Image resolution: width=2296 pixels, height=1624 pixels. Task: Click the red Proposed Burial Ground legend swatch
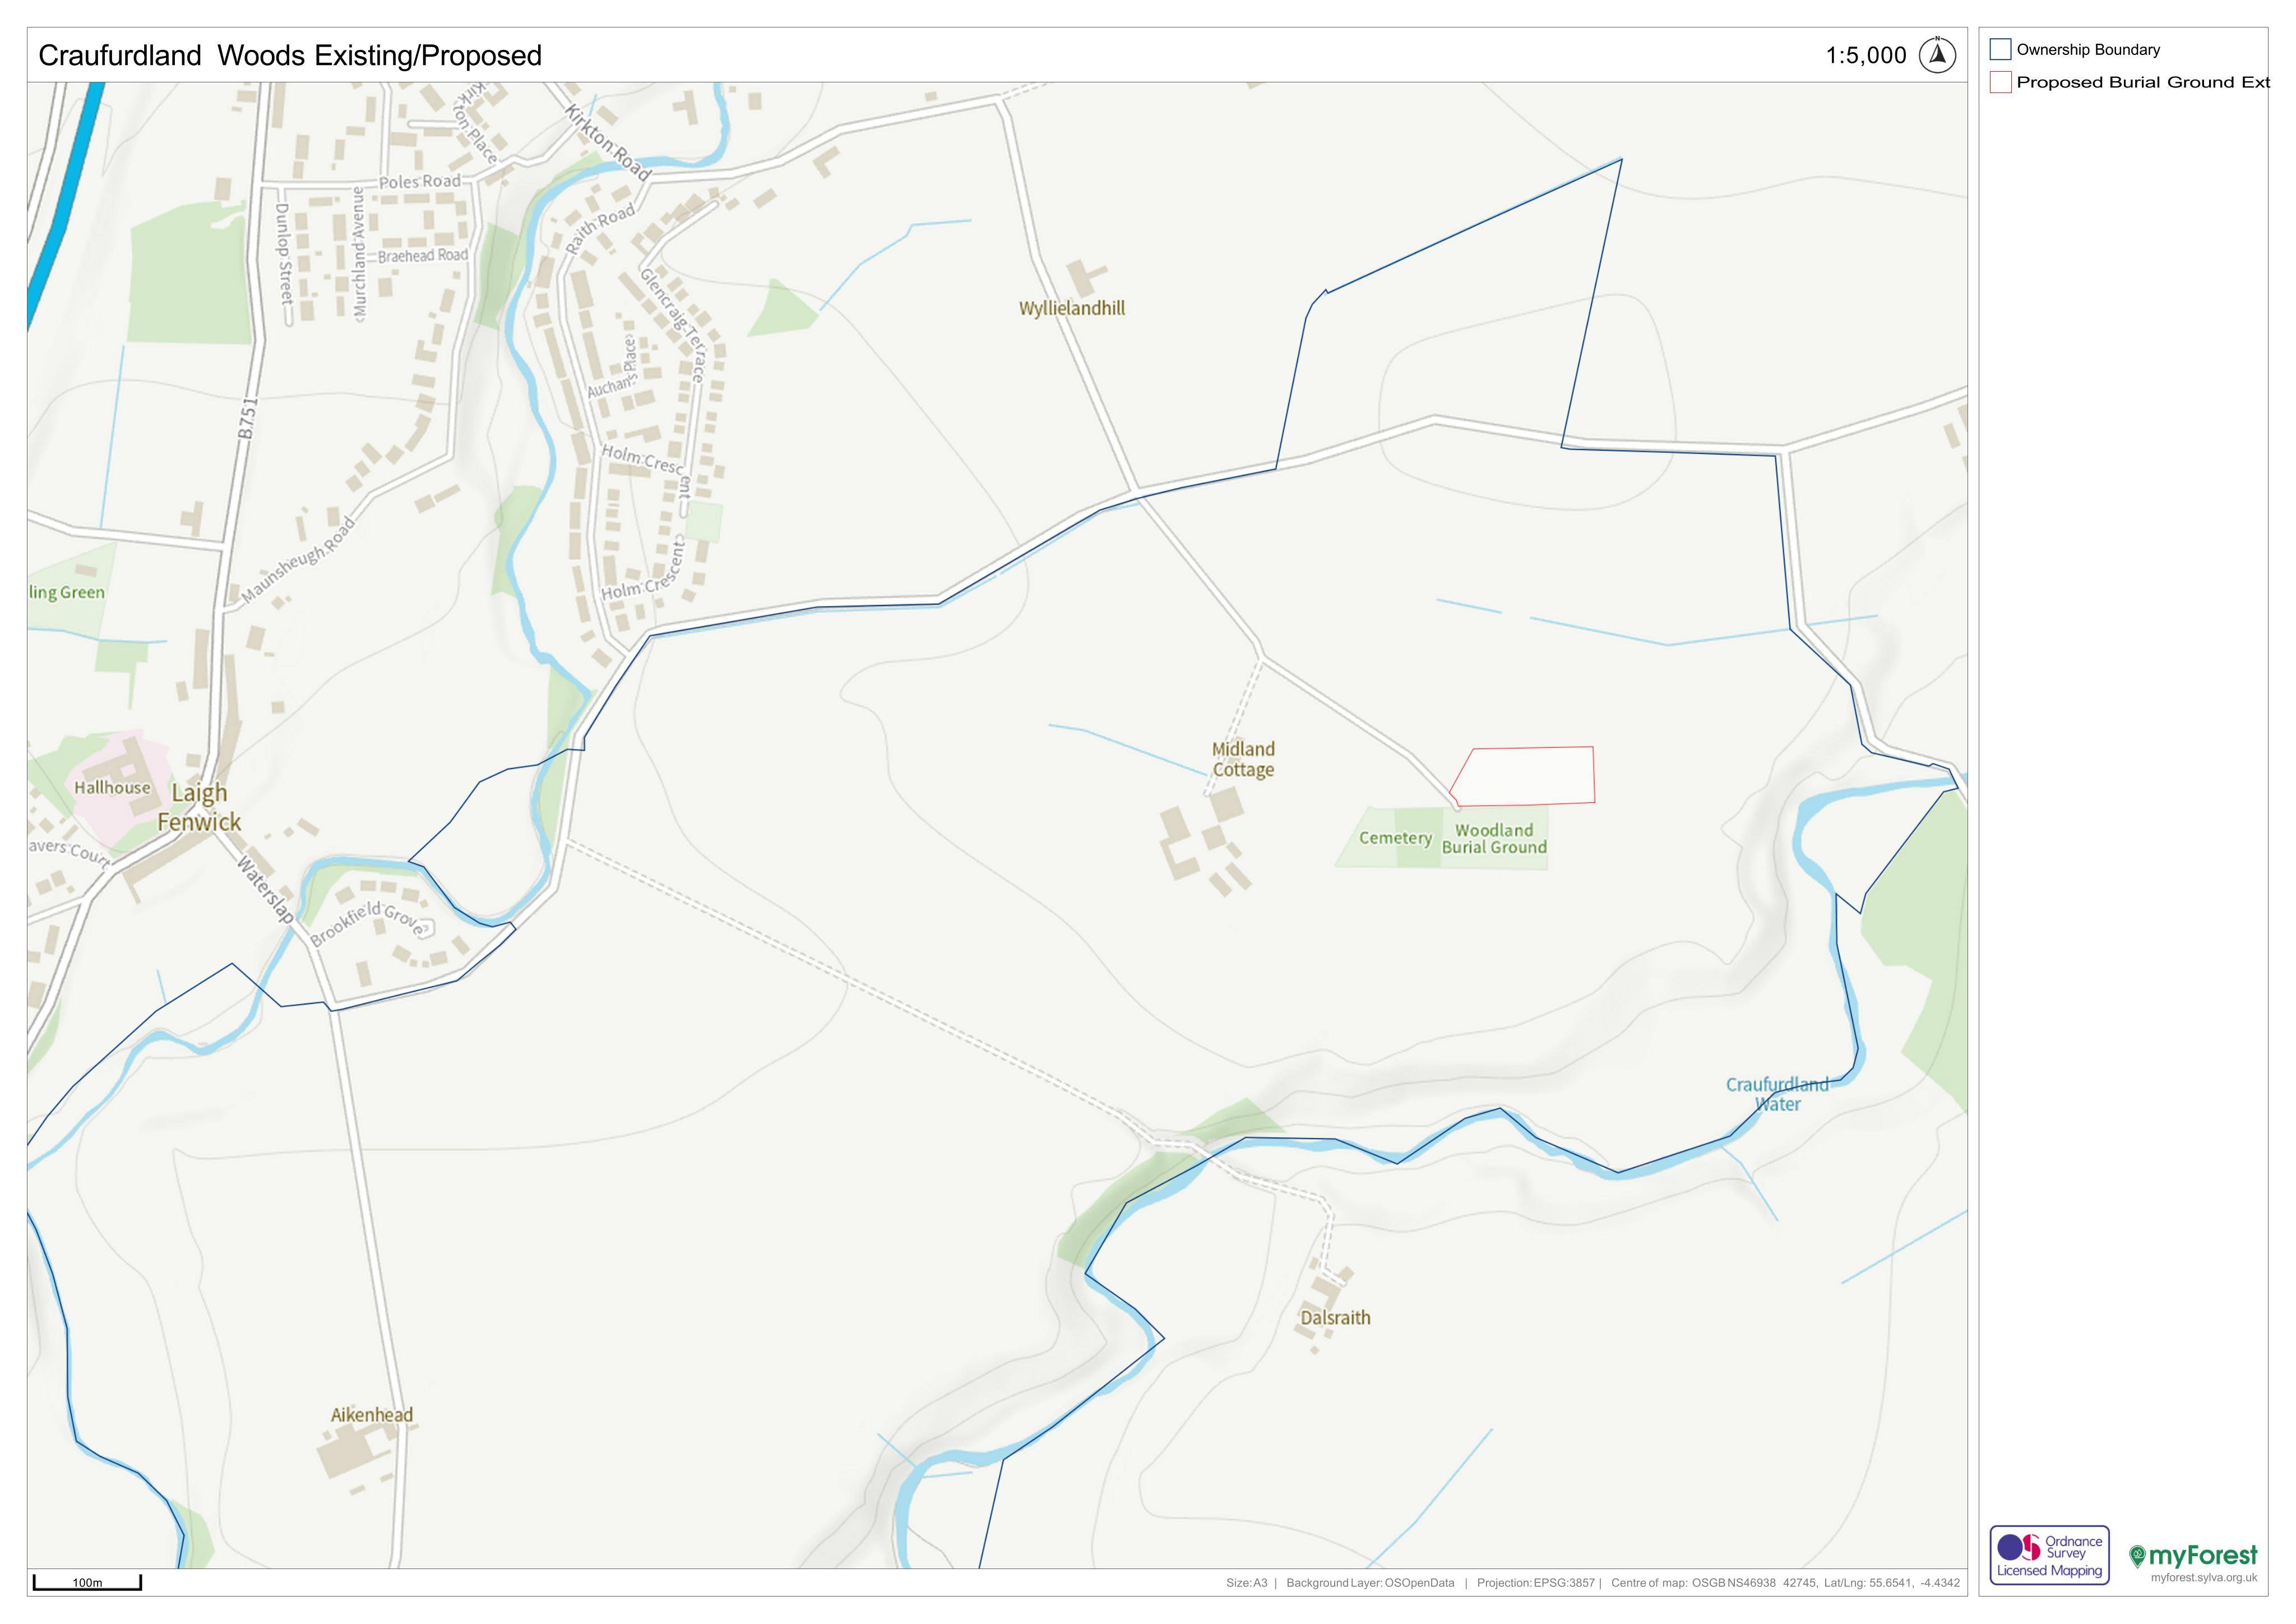coord(2000,82)
